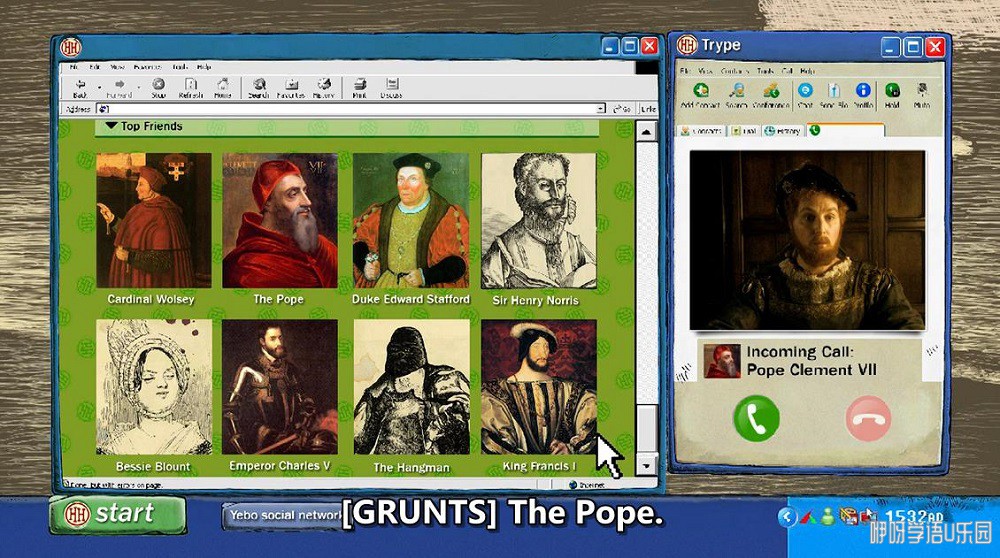Open Trype Call menu

(x=787, y=71)
